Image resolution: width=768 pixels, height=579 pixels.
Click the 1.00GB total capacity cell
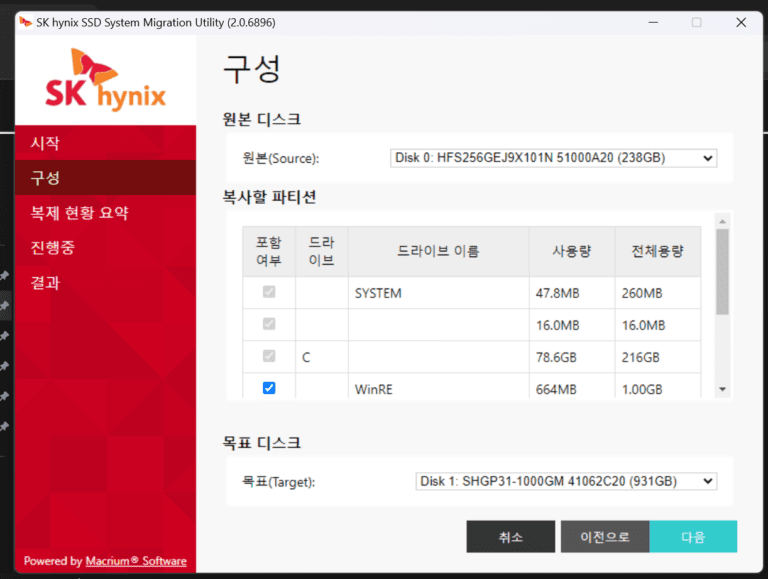point(658,386)
